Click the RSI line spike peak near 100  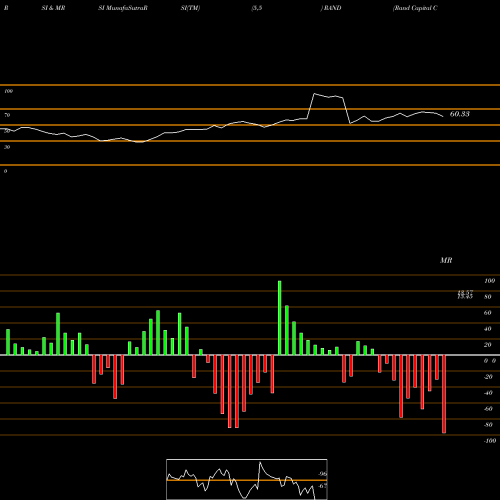click(314, 94)
